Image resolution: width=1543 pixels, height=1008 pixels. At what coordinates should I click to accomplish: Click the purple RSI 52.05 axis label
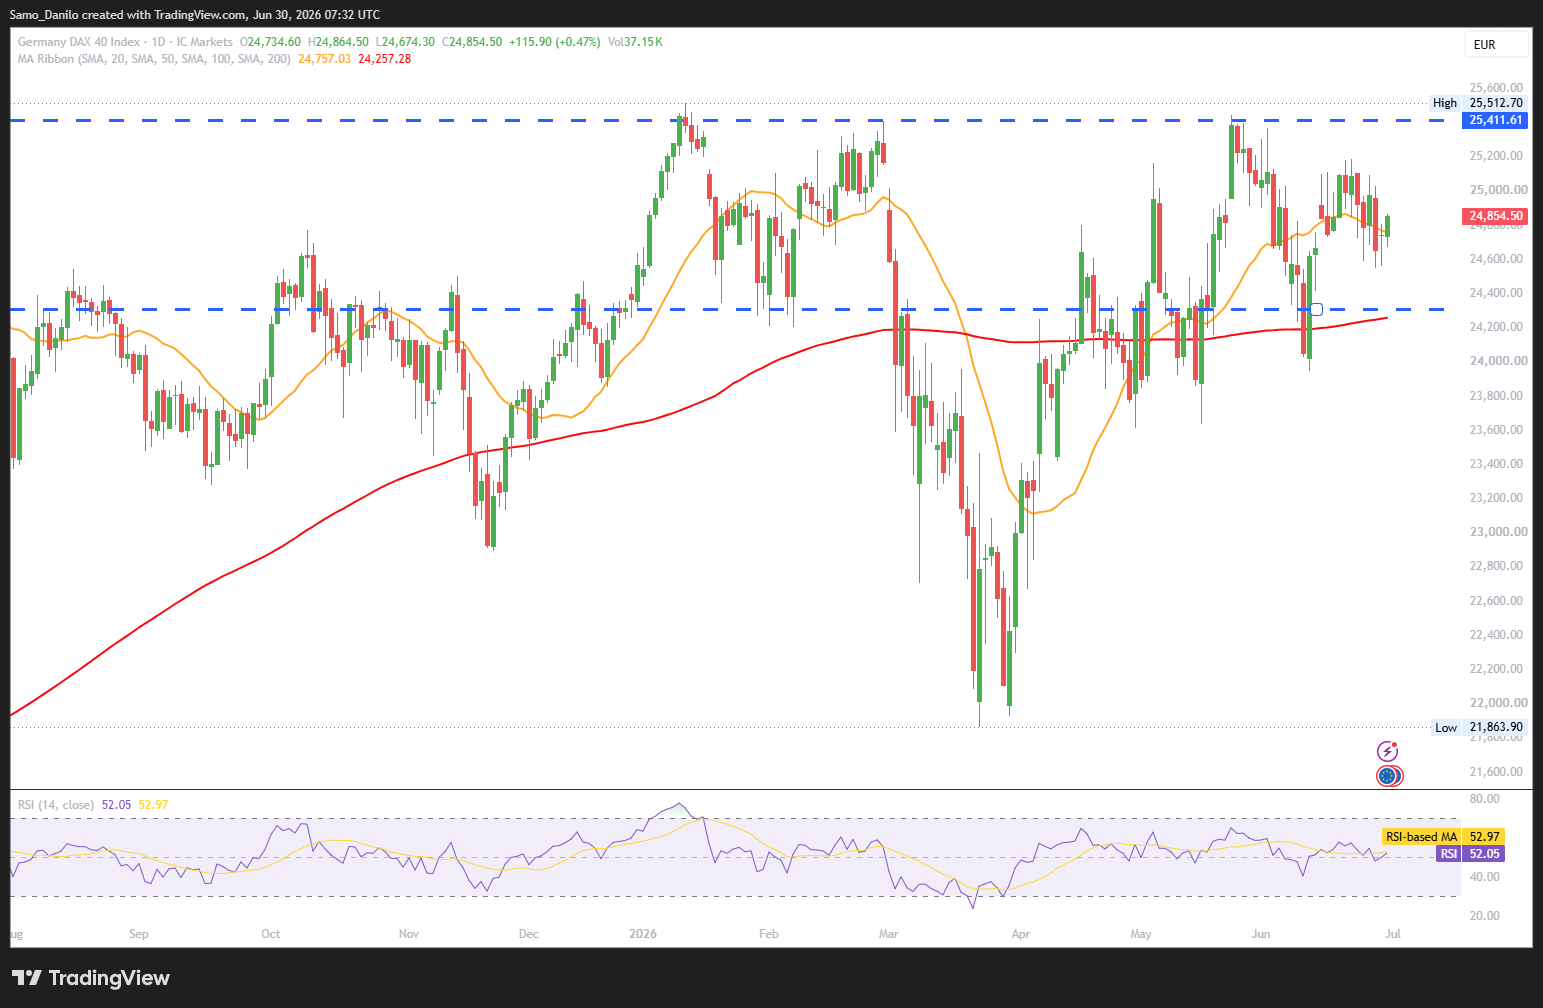[x=1470, y=854]
